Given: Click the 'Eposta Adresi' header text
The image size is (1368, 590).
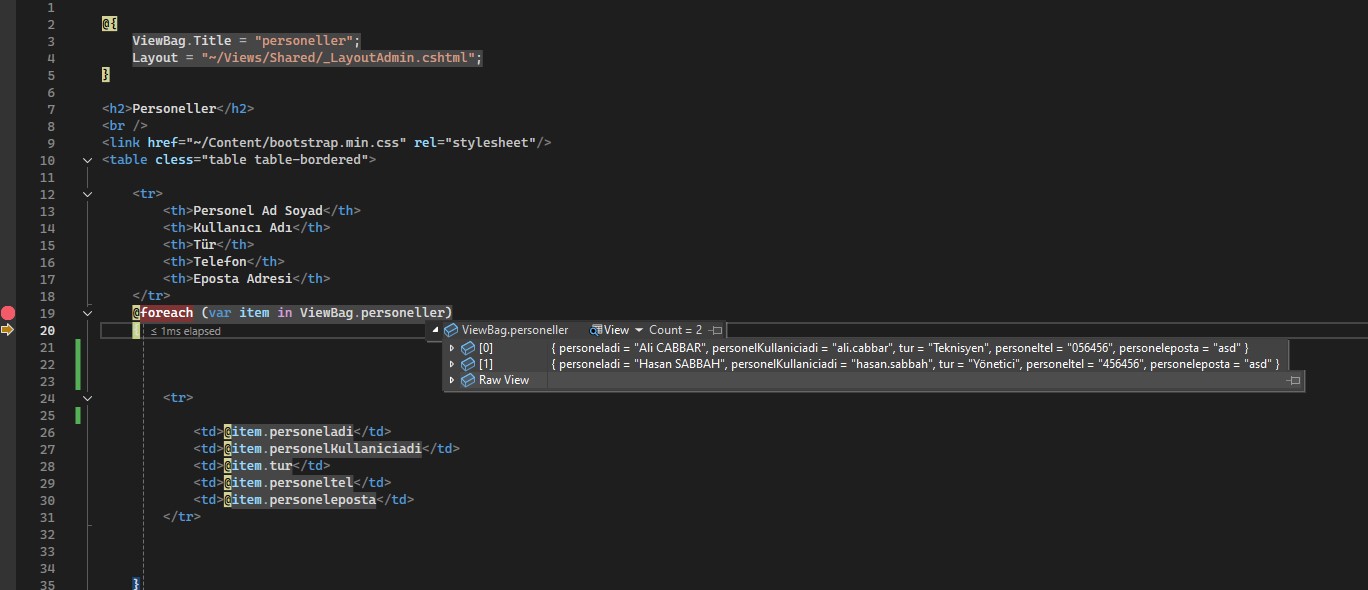Looking at the screenshot, I should click(x=243, y=279).
